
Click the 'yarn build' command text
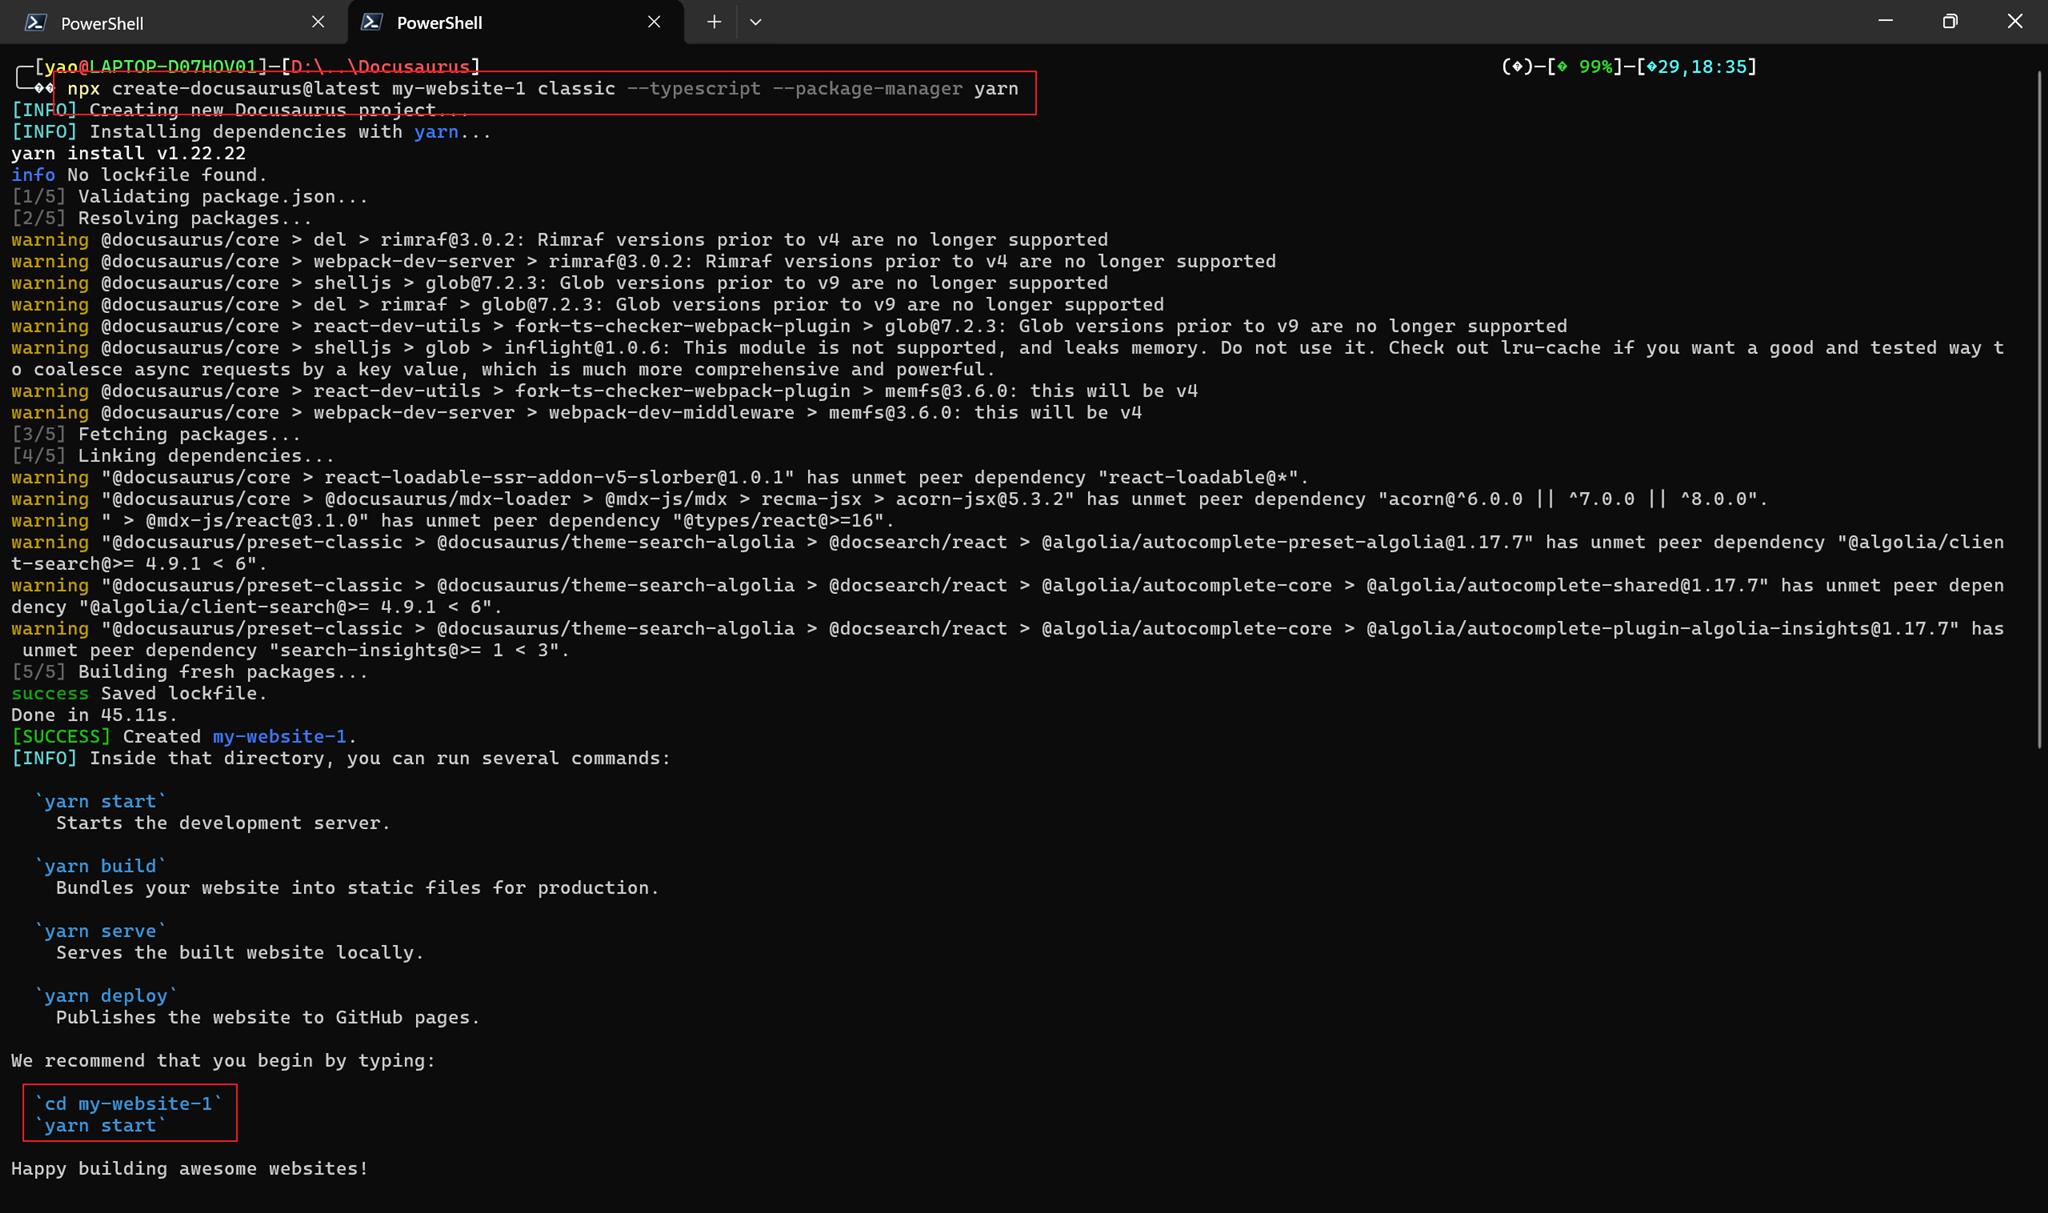tap(100, 866)
